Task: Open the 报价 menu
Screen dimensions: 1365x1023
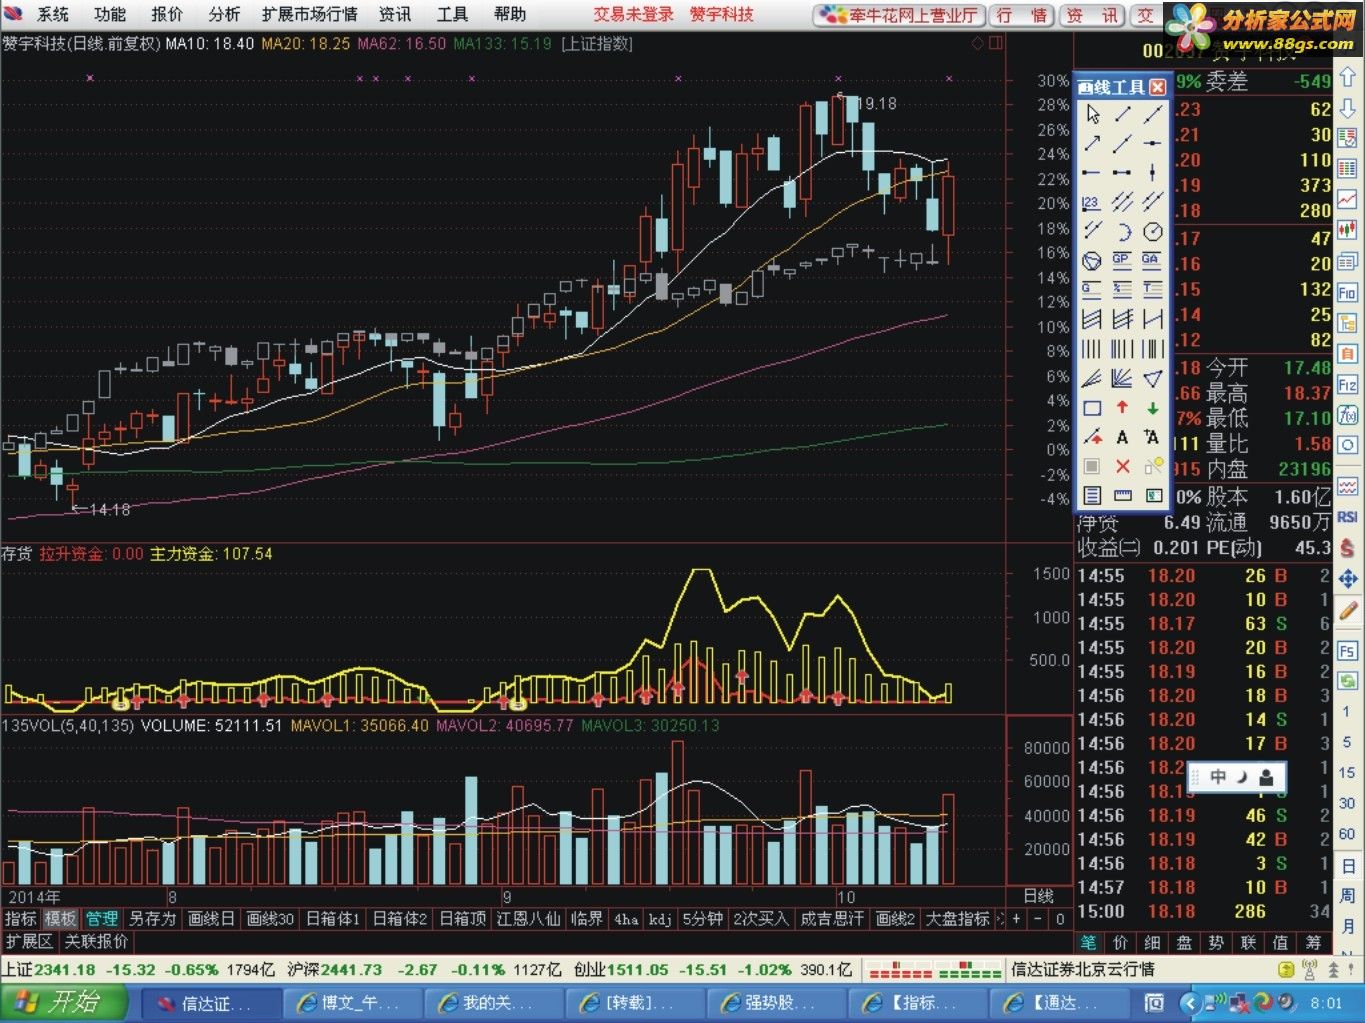Action: tap(167, 14)
